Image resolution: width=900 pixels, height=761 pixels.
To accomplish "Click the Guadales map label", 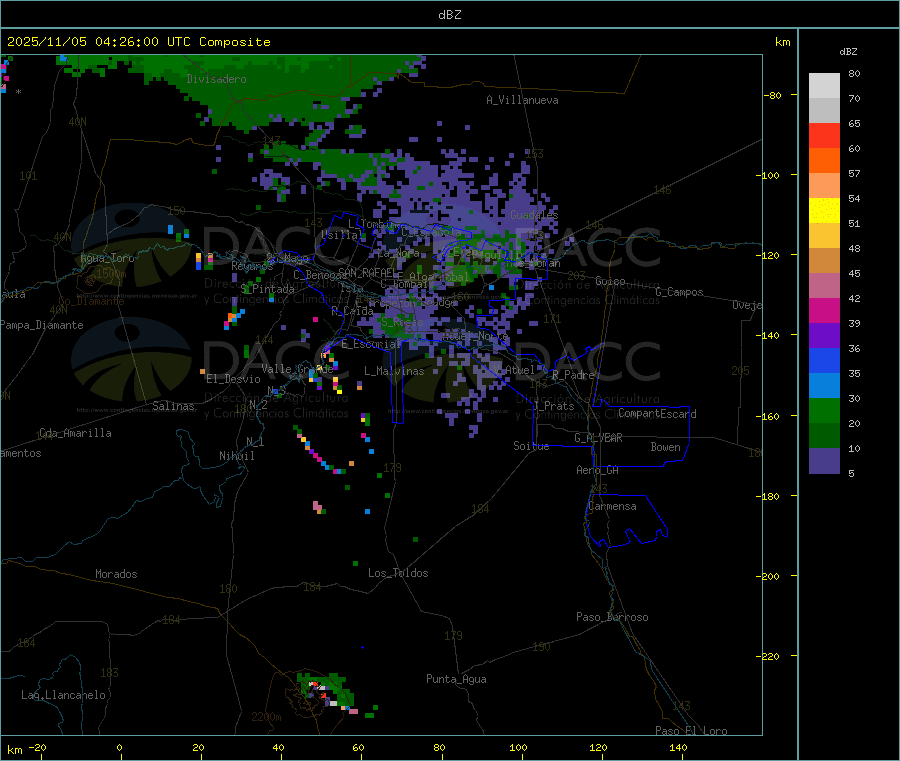I will [x=534, y=215].
